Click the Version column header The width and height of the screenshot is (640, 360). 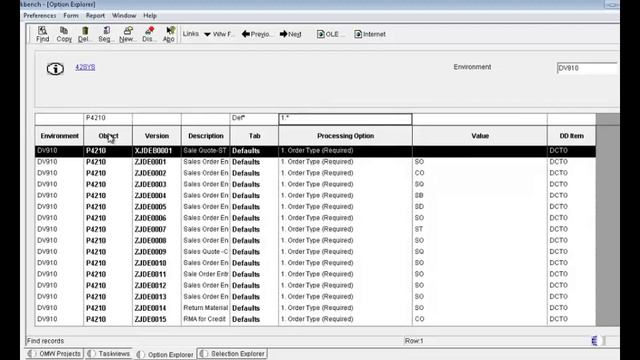point(157,136)
